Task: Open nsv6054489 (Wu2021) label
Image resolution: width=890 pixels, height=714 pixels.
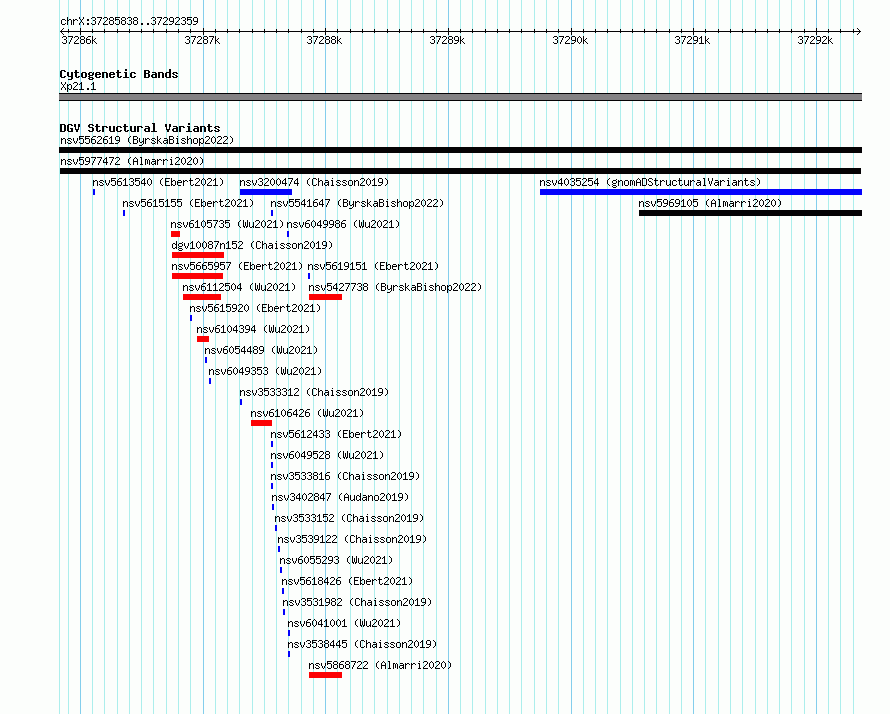Action: coord(261,350)
